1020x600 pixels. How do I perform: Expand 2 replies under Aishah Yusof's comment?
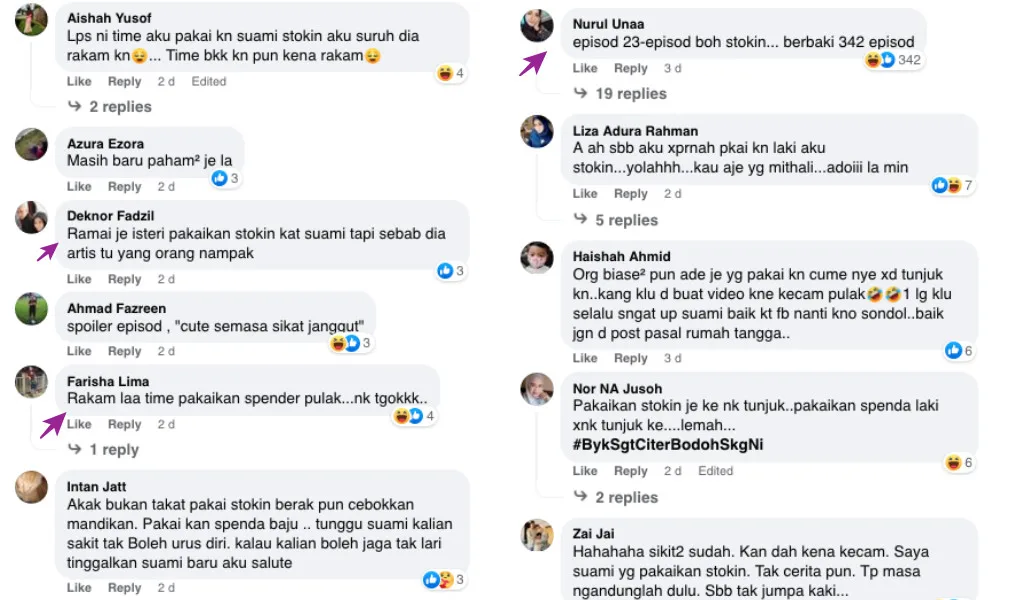(x=120, y=107)
